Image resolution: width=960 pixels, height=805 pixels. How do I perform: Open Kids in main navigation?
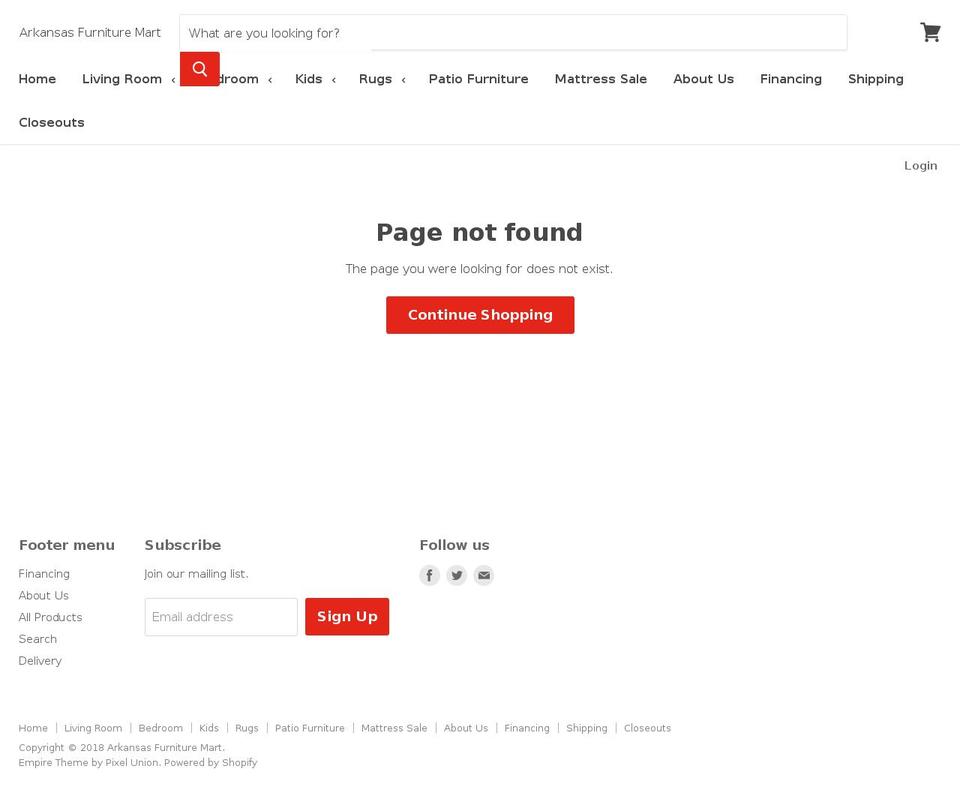coord(309,79)
